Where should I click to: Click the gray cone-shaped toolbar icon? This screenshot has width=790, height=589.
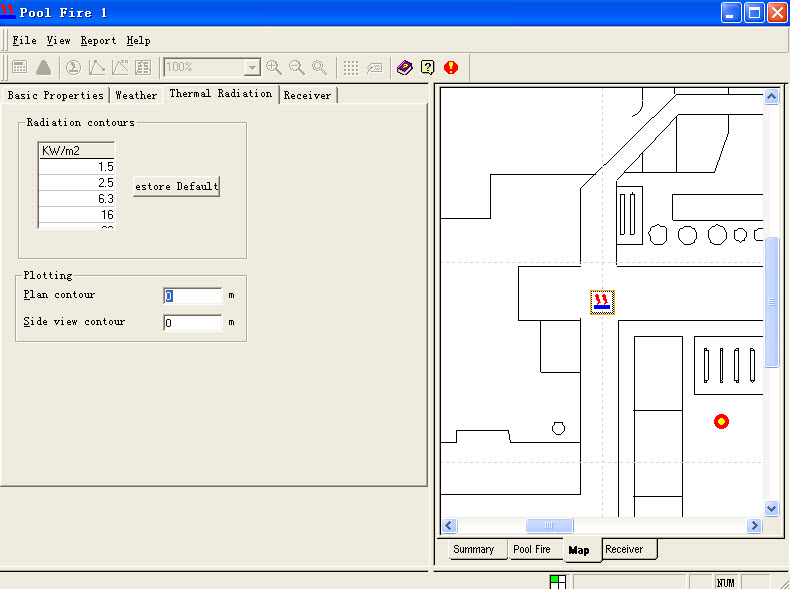[x=43, y=68]
